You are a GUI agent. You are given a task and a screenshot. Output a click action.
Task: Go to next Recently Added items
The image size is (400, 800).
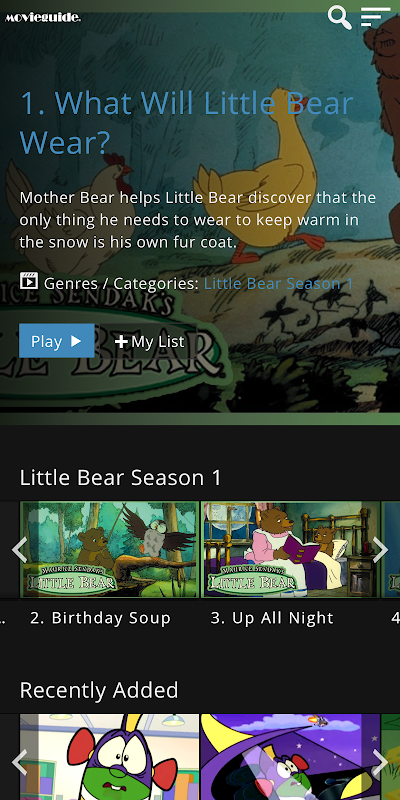click(x=381, y=762)
